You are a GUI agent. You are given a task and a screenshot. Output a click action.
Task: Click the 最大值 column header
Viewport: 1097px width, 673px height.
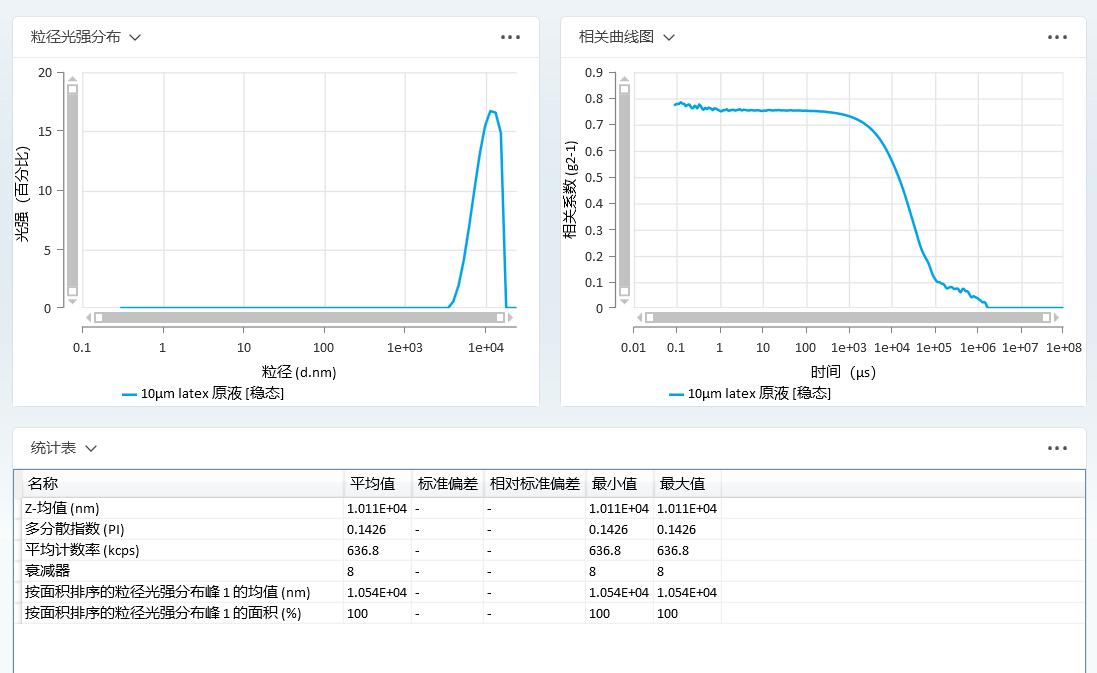(683, 483)
